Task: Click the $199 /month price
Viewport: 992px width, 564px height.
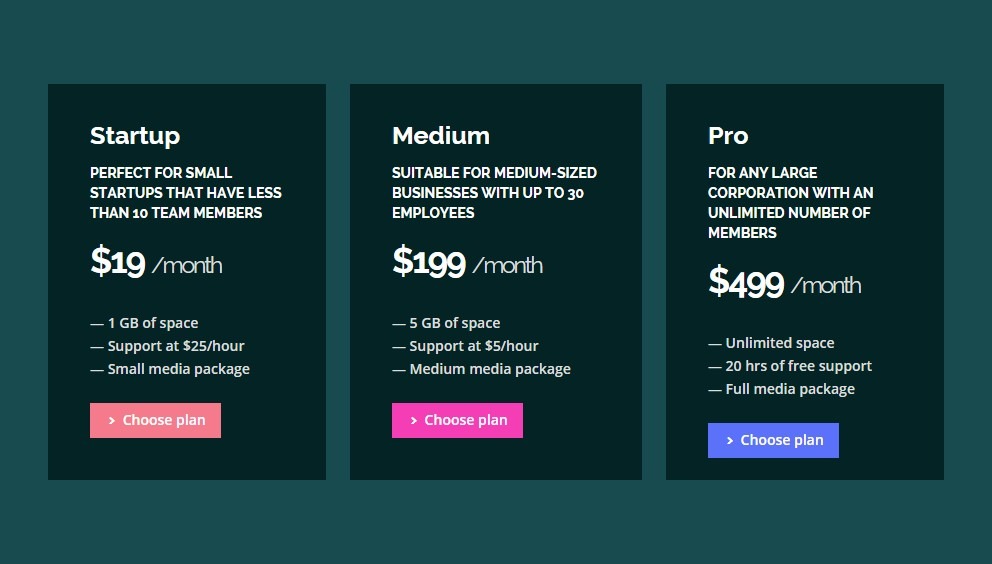Action: [468, 262]
